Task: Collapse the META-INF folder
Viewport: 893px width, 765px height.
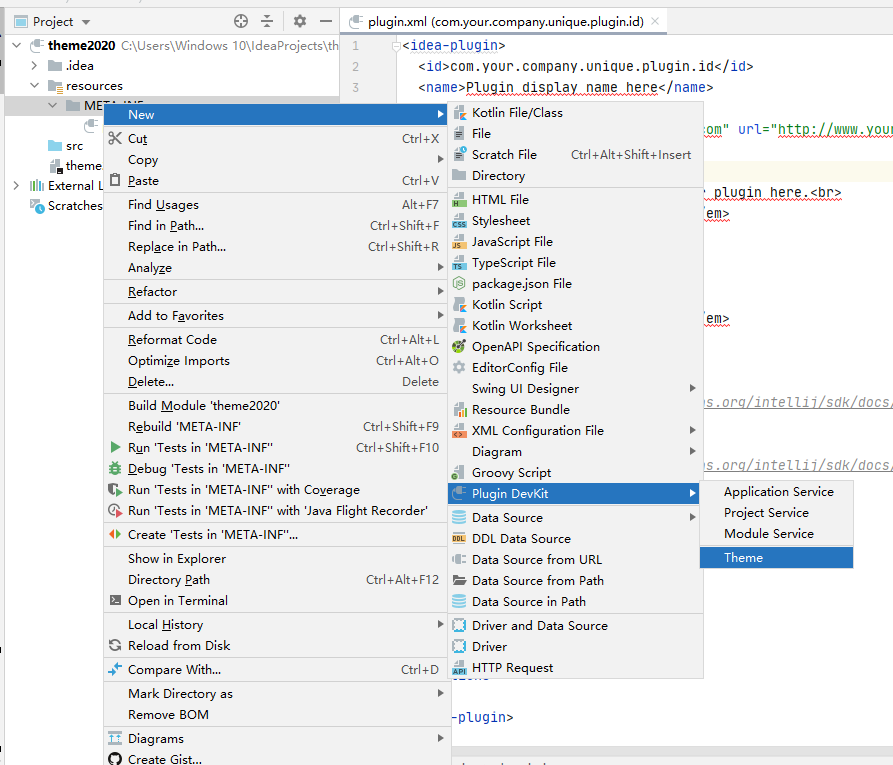Action: point(52,105)
